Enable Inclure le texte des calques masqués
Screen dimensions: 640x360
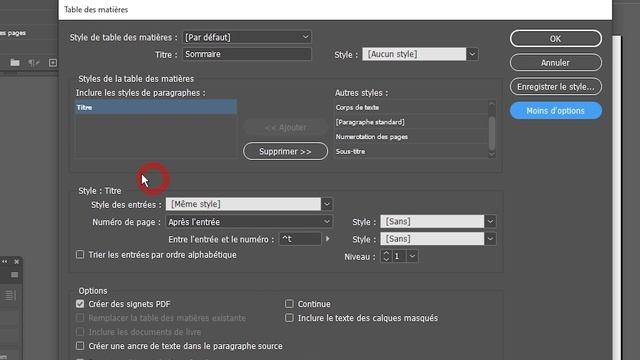(289, 318)
